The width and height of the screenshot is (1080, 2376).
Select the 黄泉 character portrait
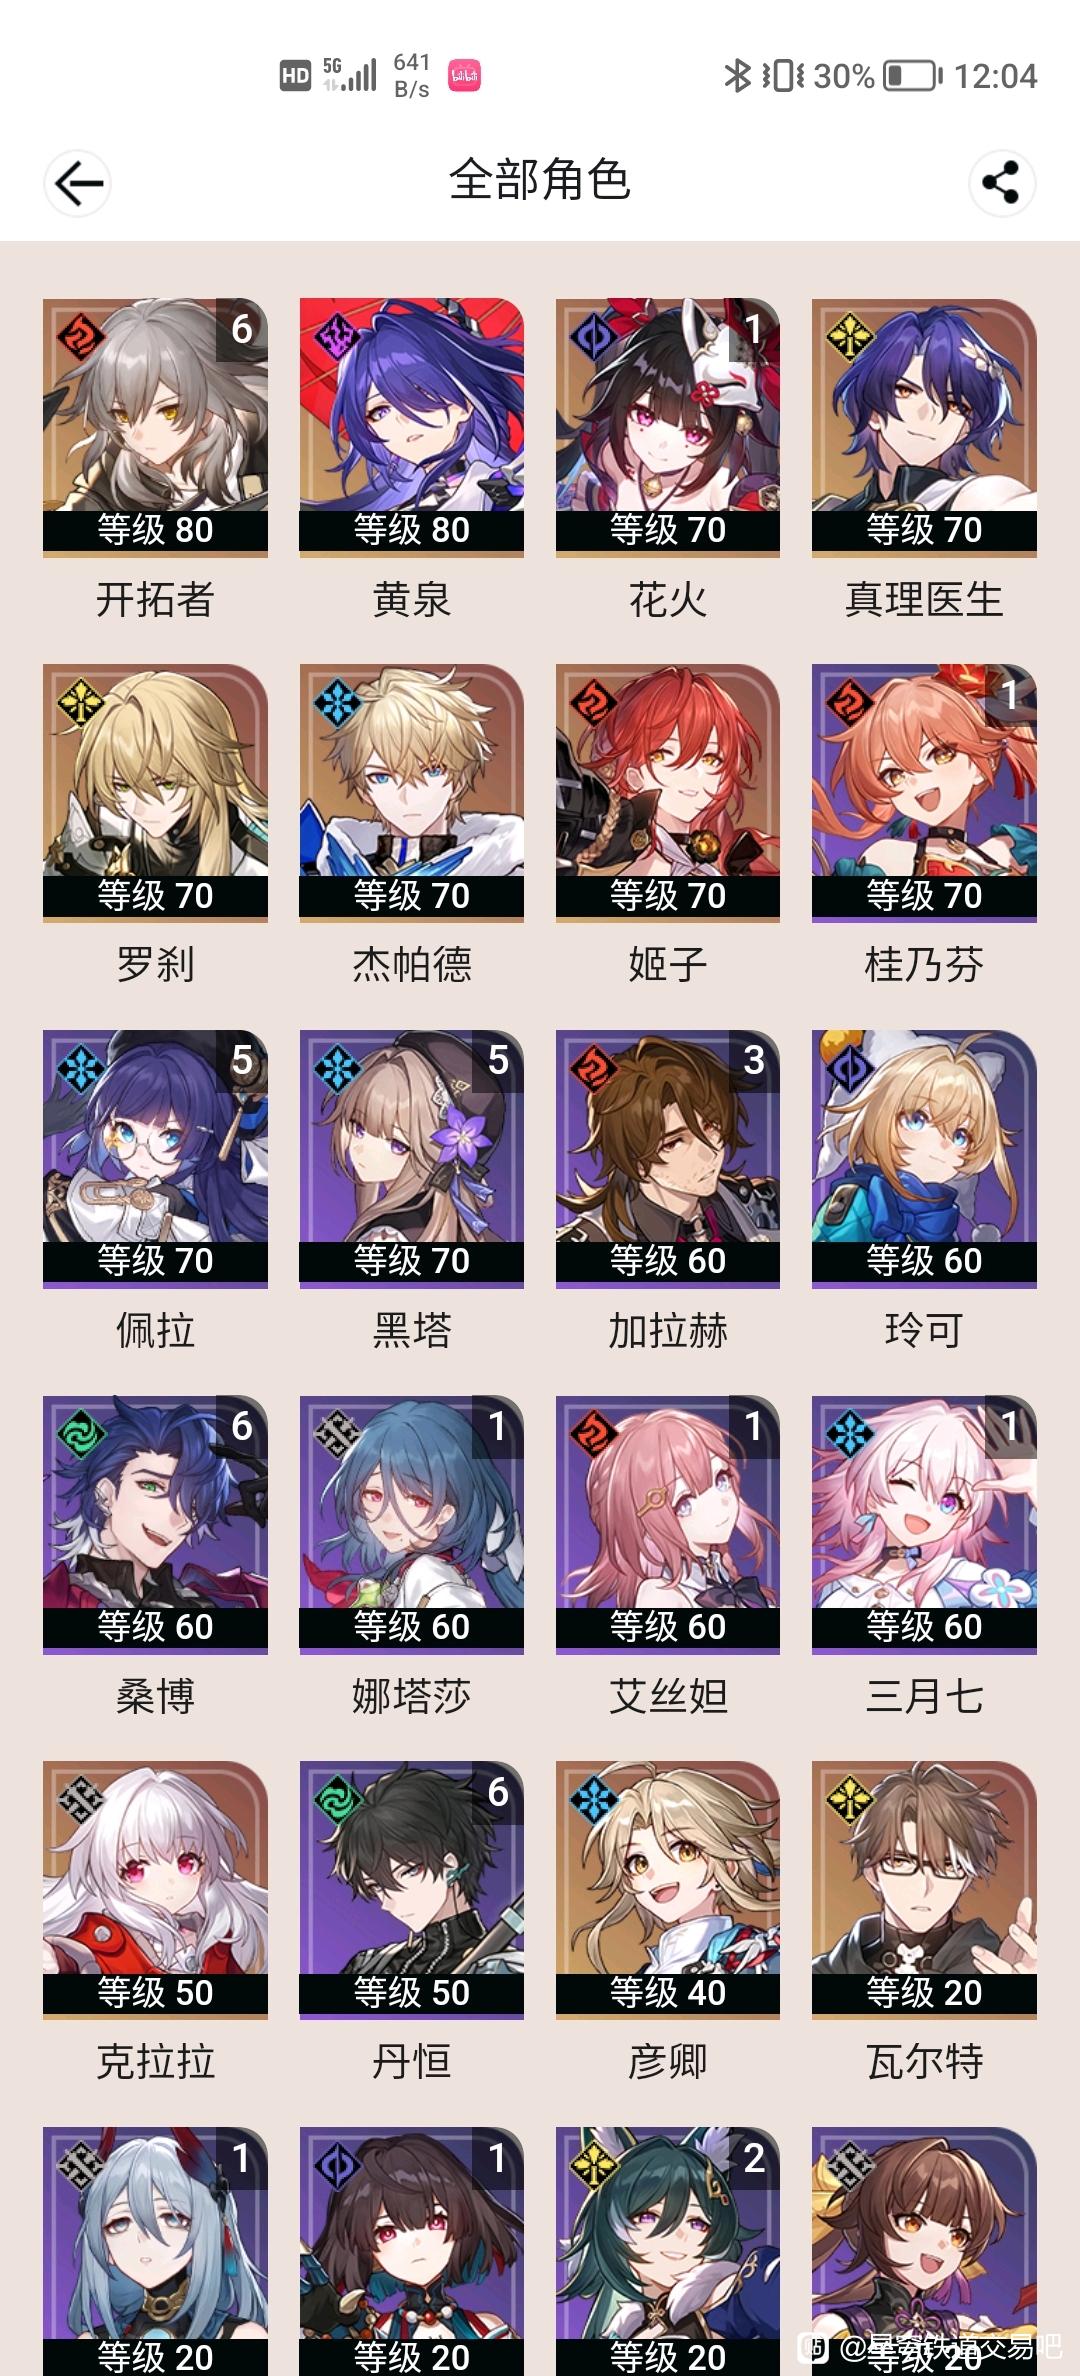411,427
